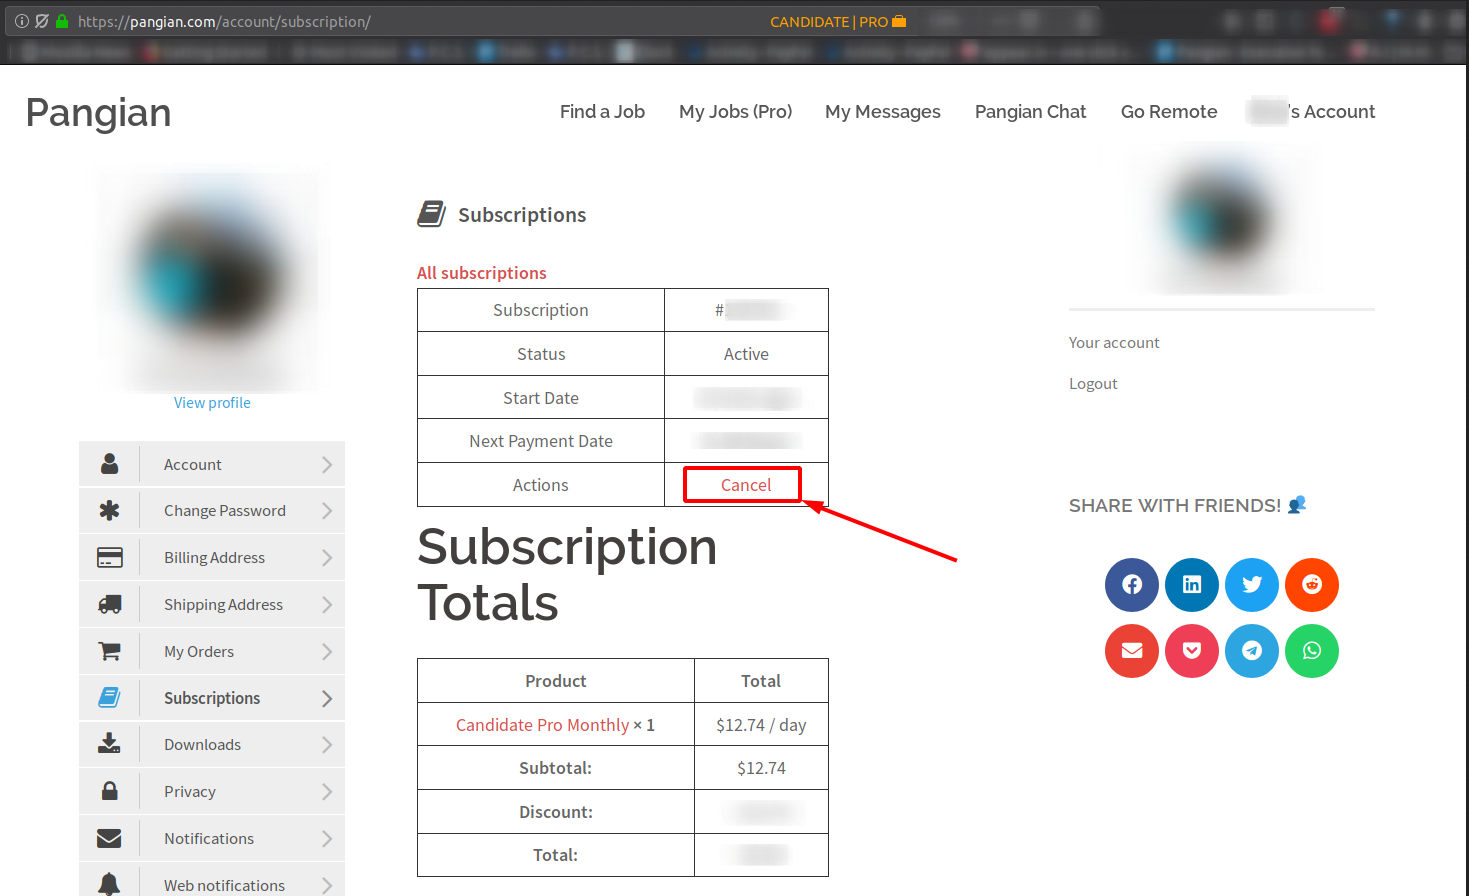1469x896 pixels.
Task: Click the Subscriptions book icon in sidebar
Action: pyautogui.click(x=110, y=698)
